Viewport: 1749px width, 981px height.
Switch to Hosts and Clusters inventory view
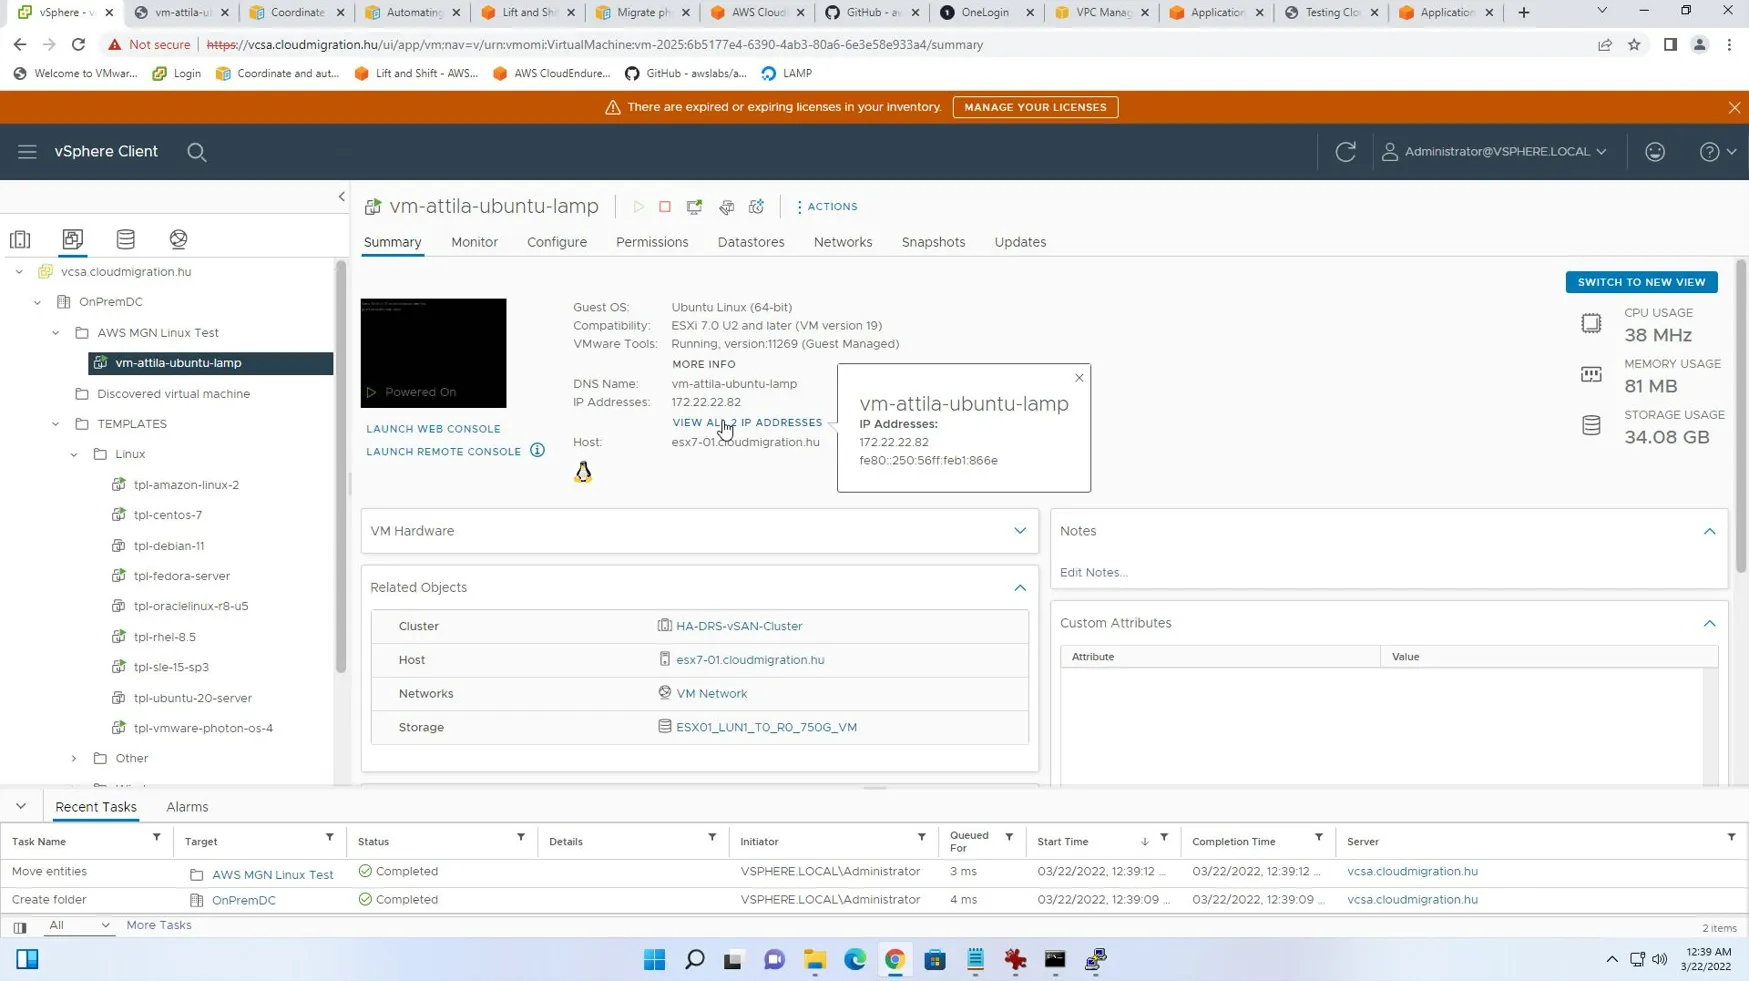20,239
